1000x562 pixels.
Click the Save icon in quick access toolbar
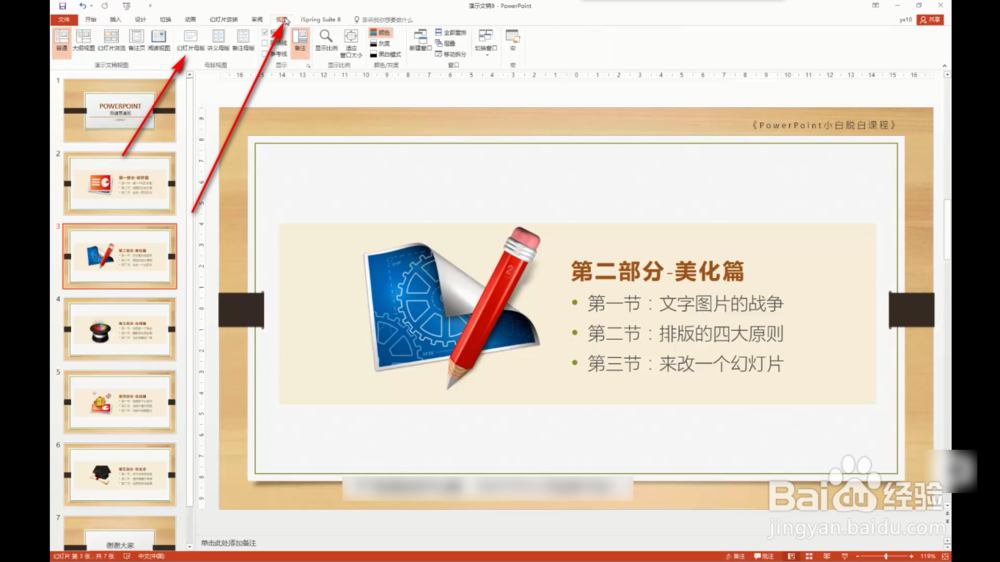click(x=62, y=6)
